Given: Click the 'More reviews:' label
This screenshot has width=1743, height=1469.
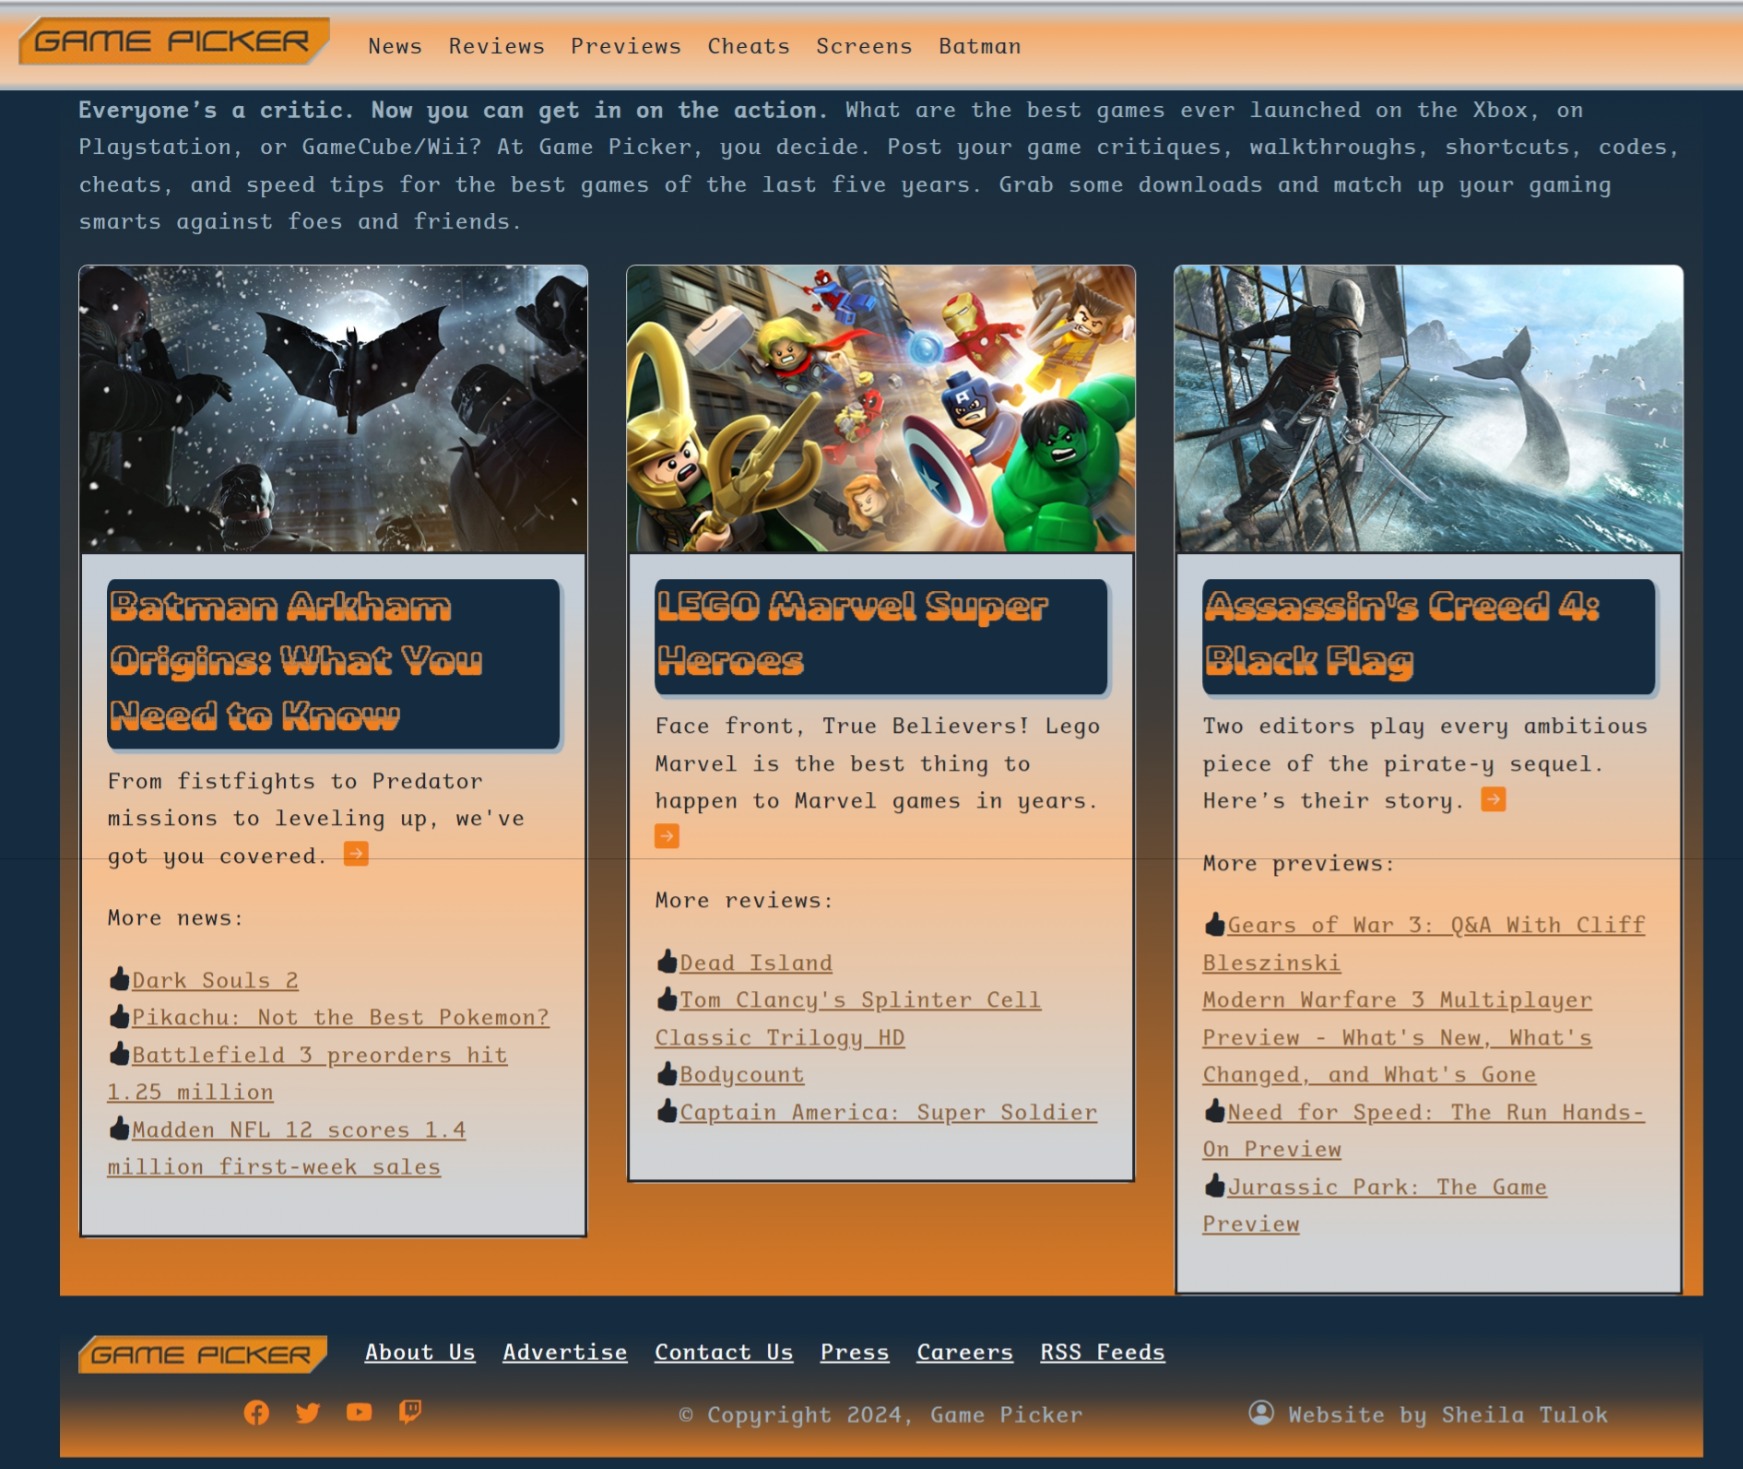Looking at the screenshot, I should pyautogui.click(x=744, y=900).
